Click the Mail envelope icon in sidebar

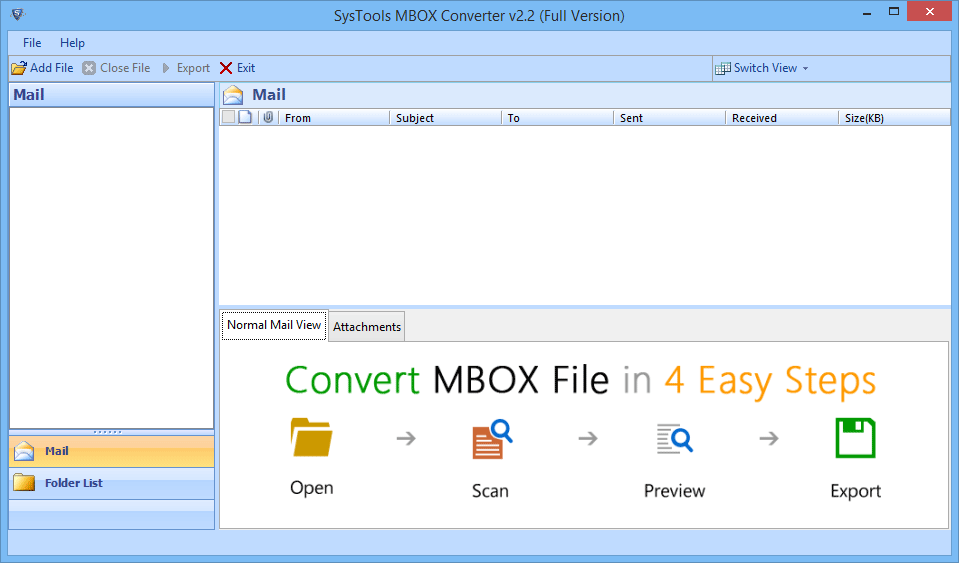click(24, 451)
